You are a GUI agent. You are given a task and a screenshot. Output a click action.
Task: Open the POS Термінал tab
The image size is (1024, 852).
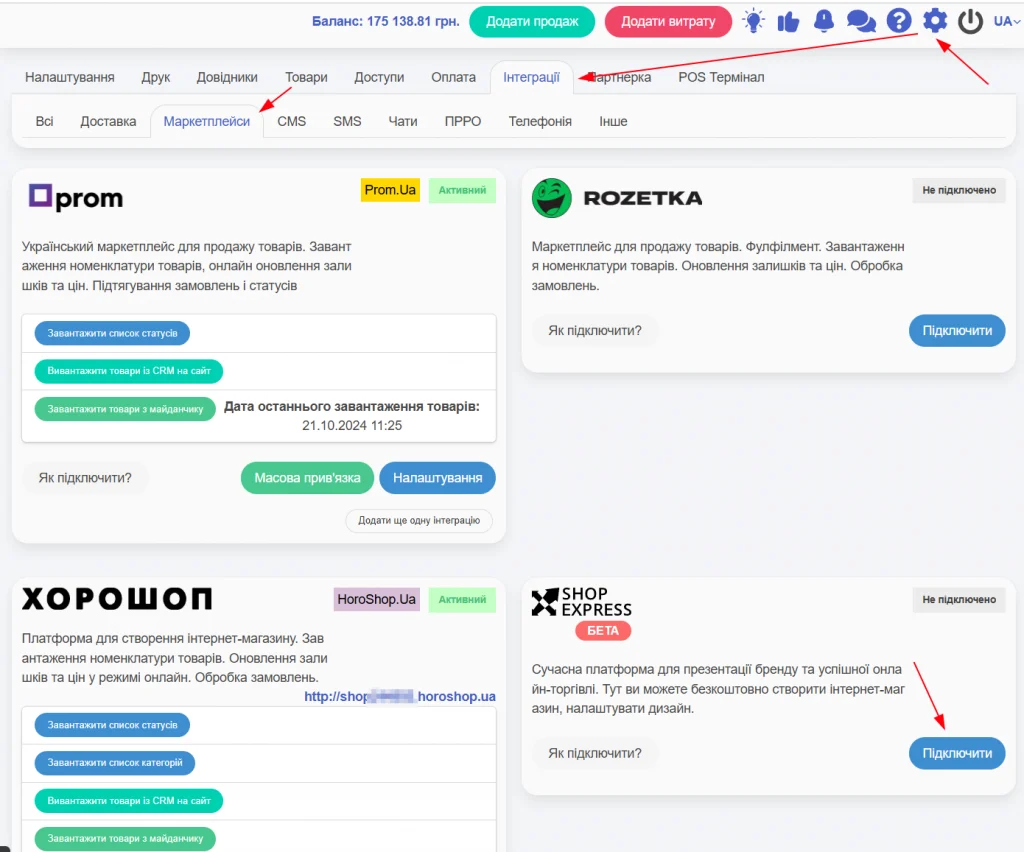pyautogui.click(x=721, y=77)
